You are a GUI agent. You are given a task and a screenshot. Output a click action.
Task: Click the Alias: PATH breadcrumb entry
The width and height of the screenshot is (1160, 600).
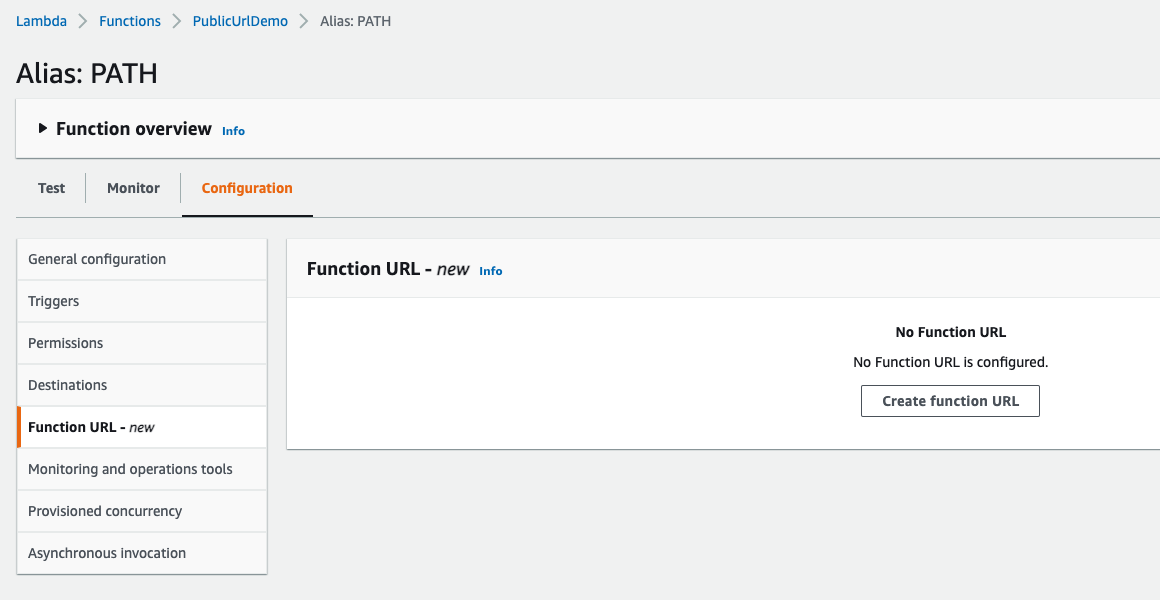[x=356, y=20]
